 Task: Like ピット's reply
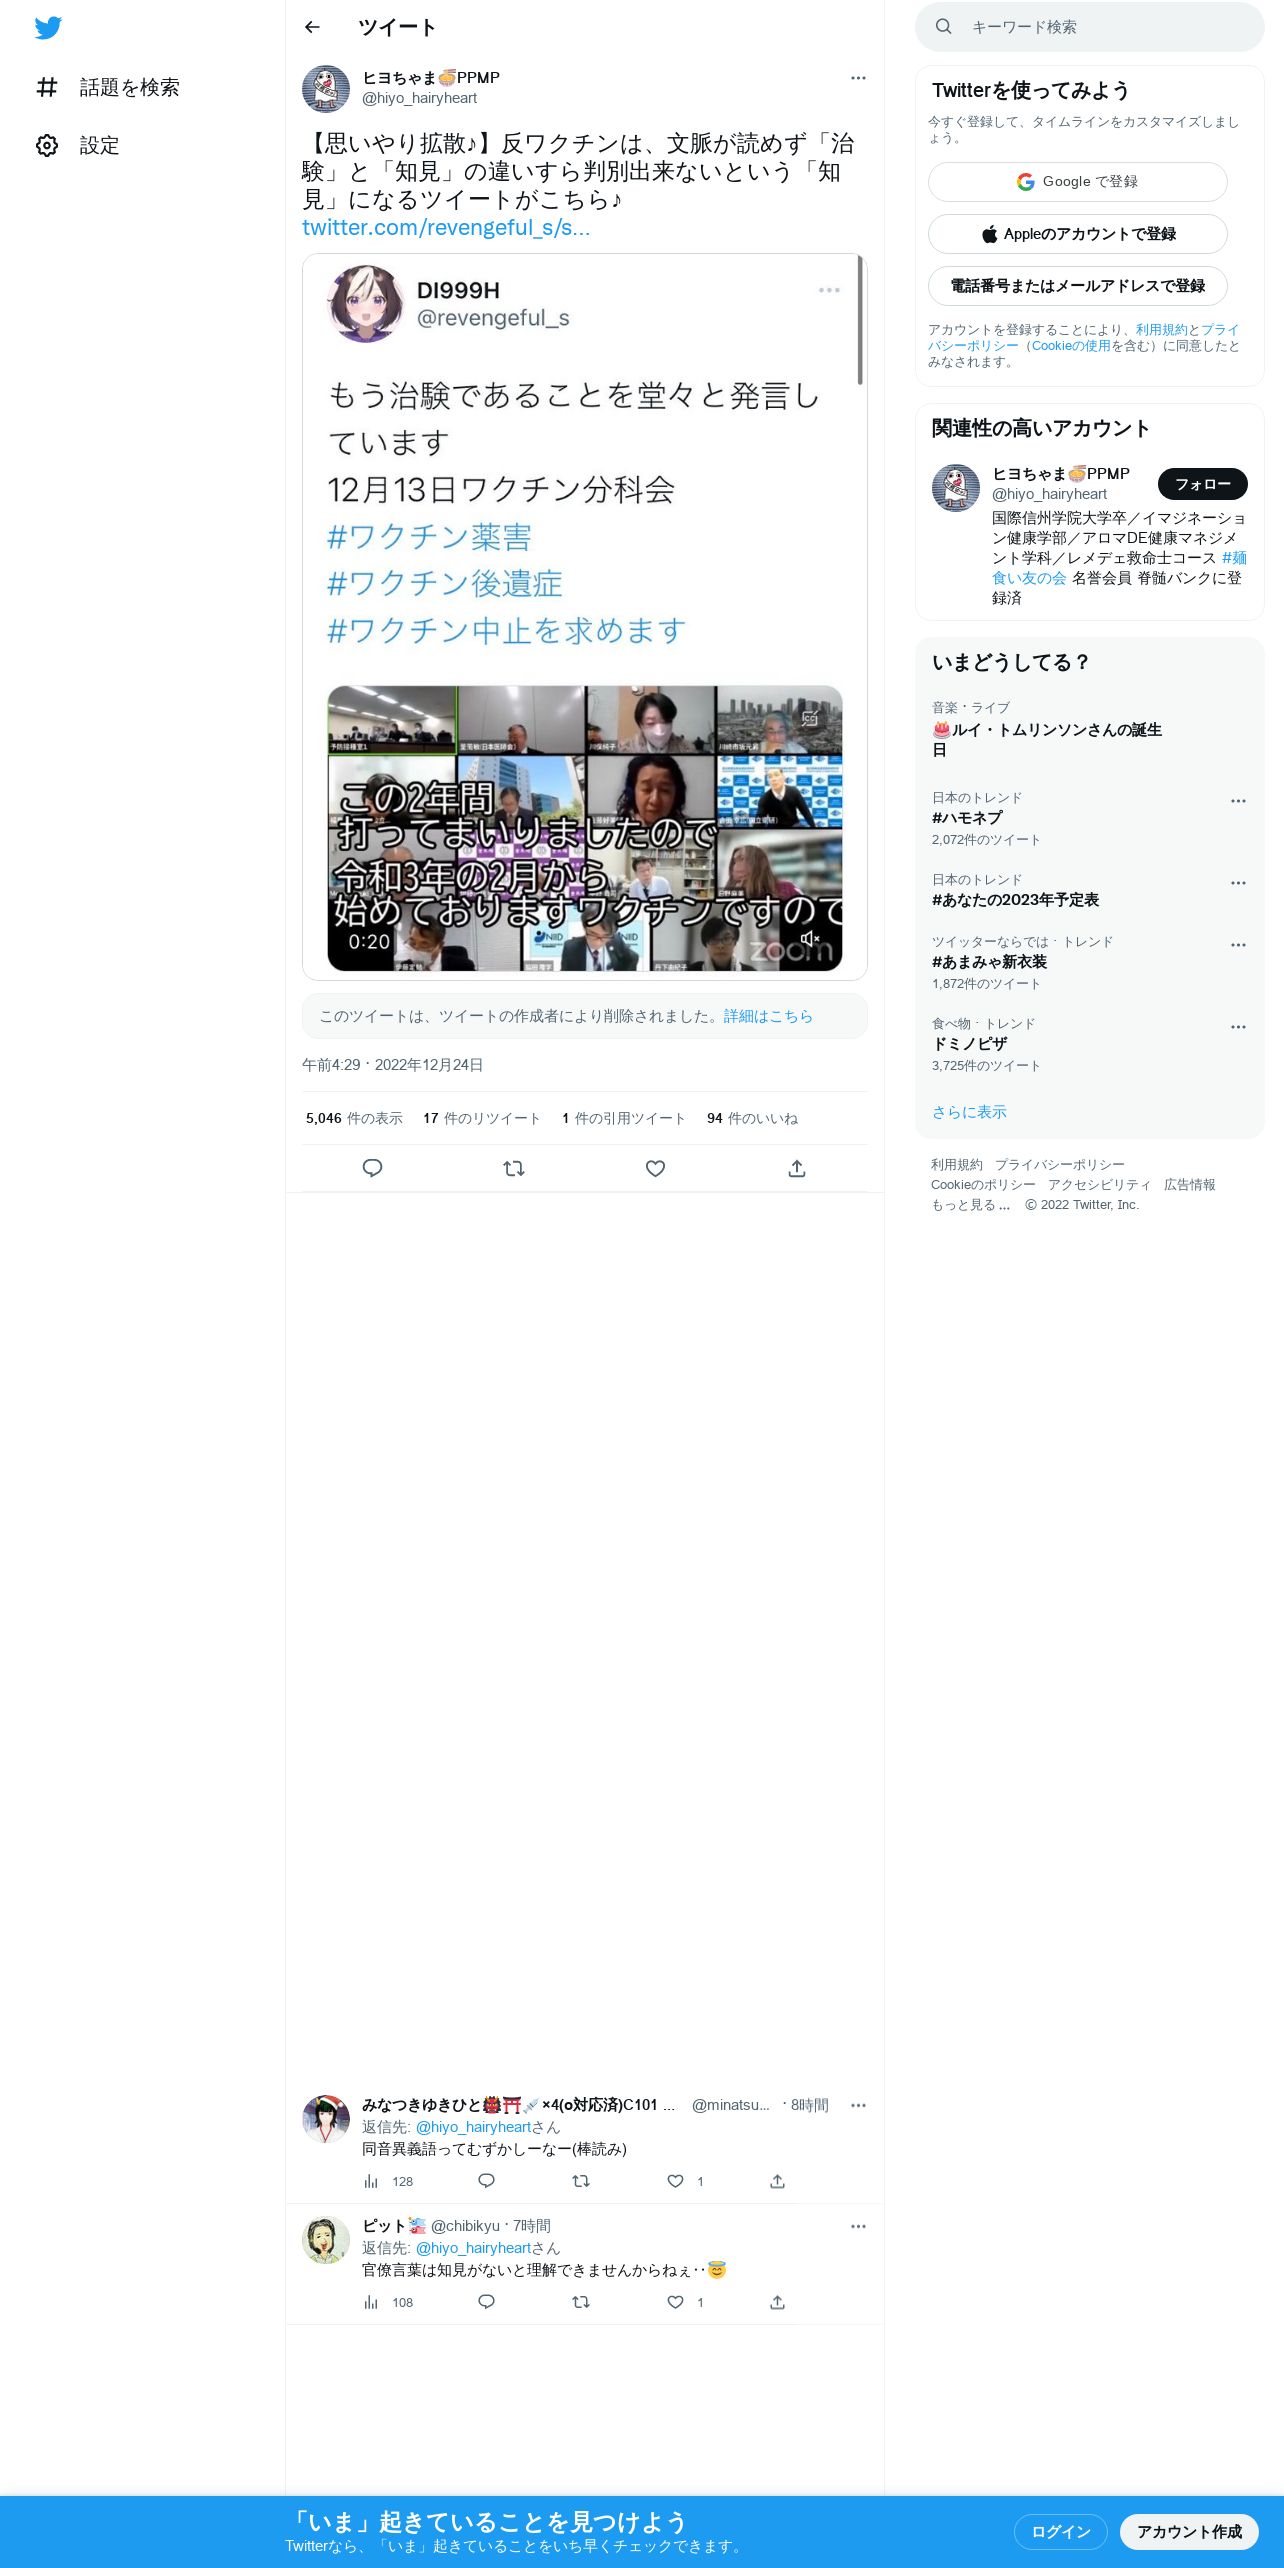[676, 2302]
